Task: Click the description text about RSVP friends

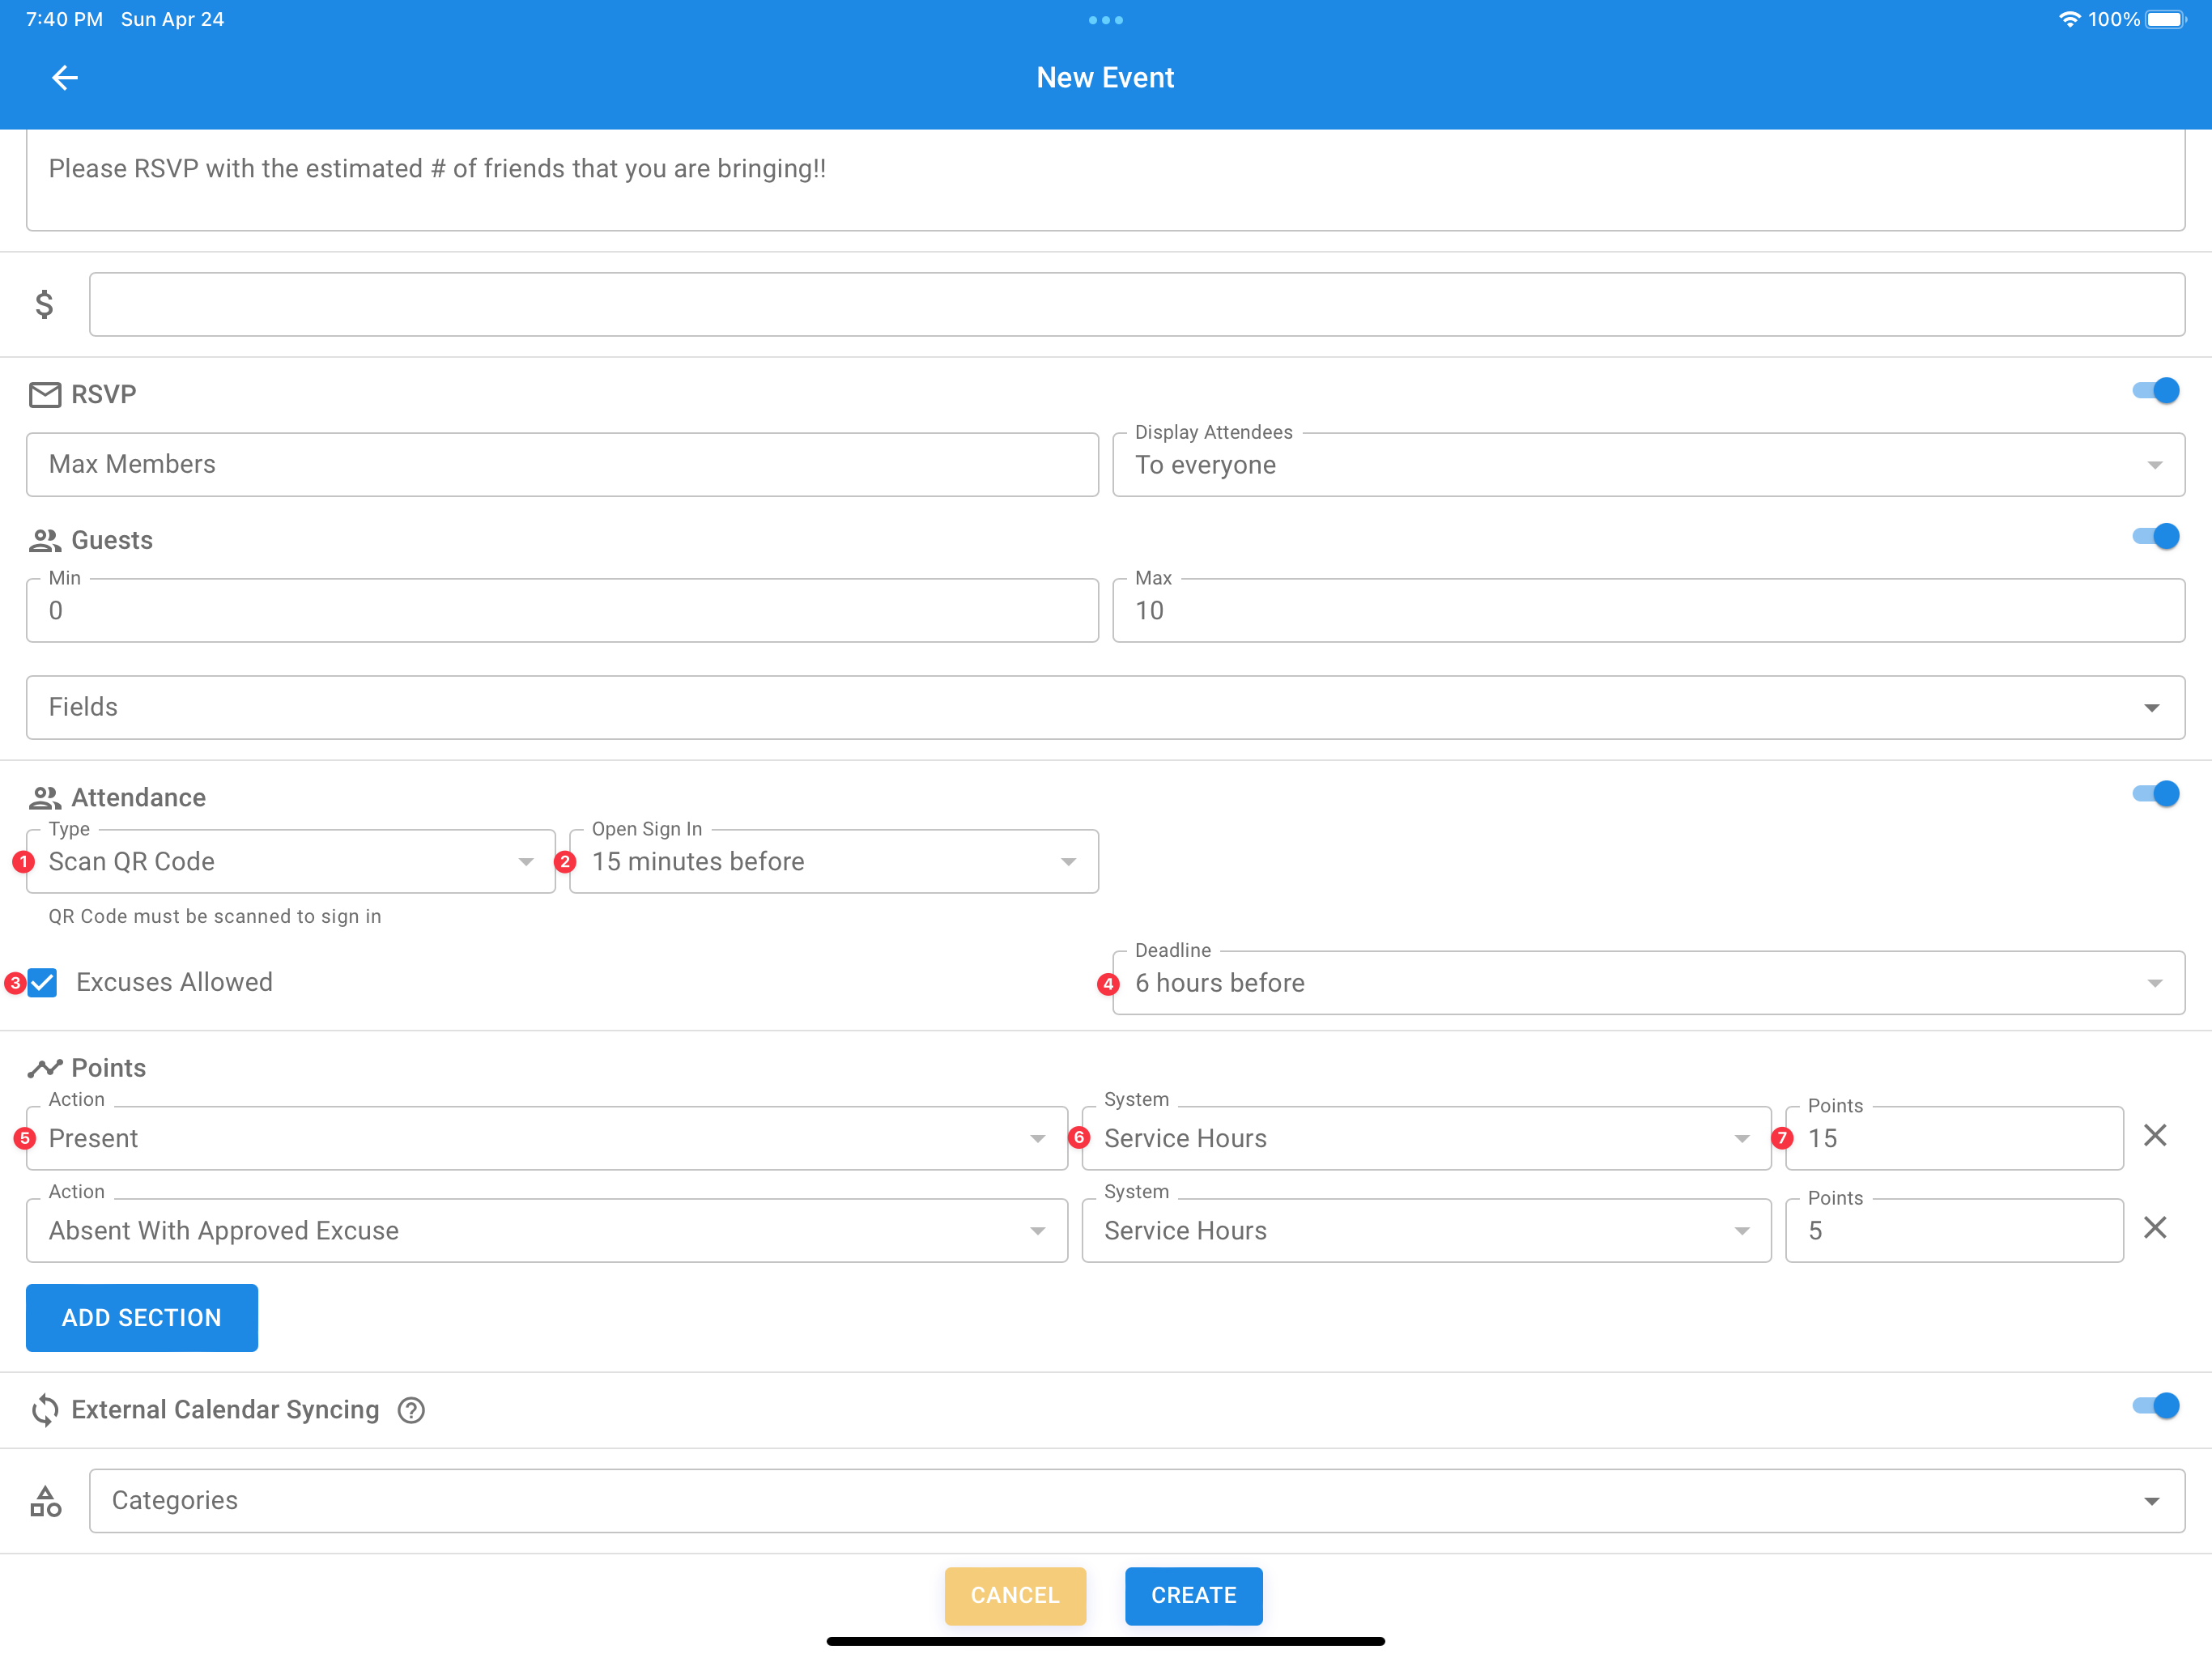Action: (437, 169)
